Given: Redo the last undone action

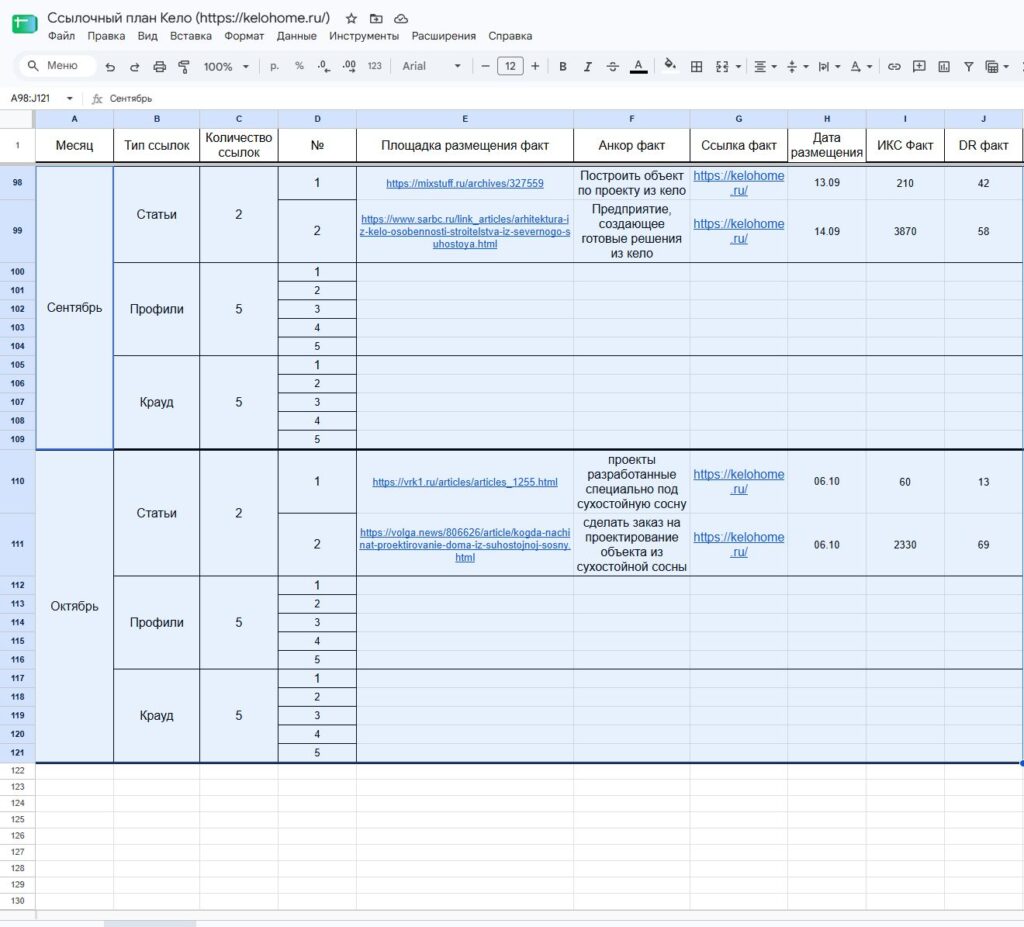Looking at the screenshot, I should click(135, 66).
